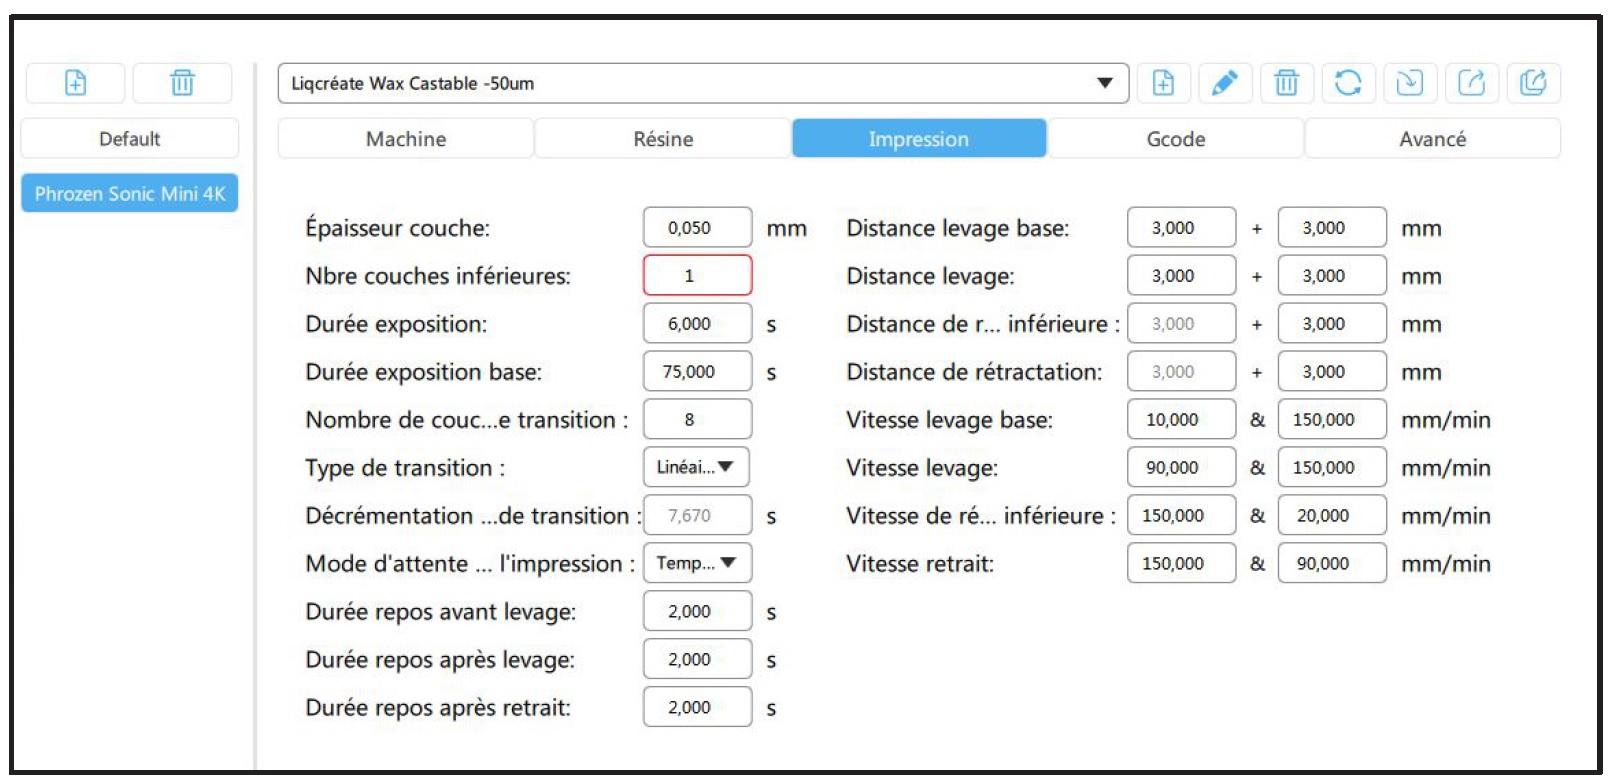Click the Vitesse de ré... inférieure 20,000 field

[x=1332, y=515]
